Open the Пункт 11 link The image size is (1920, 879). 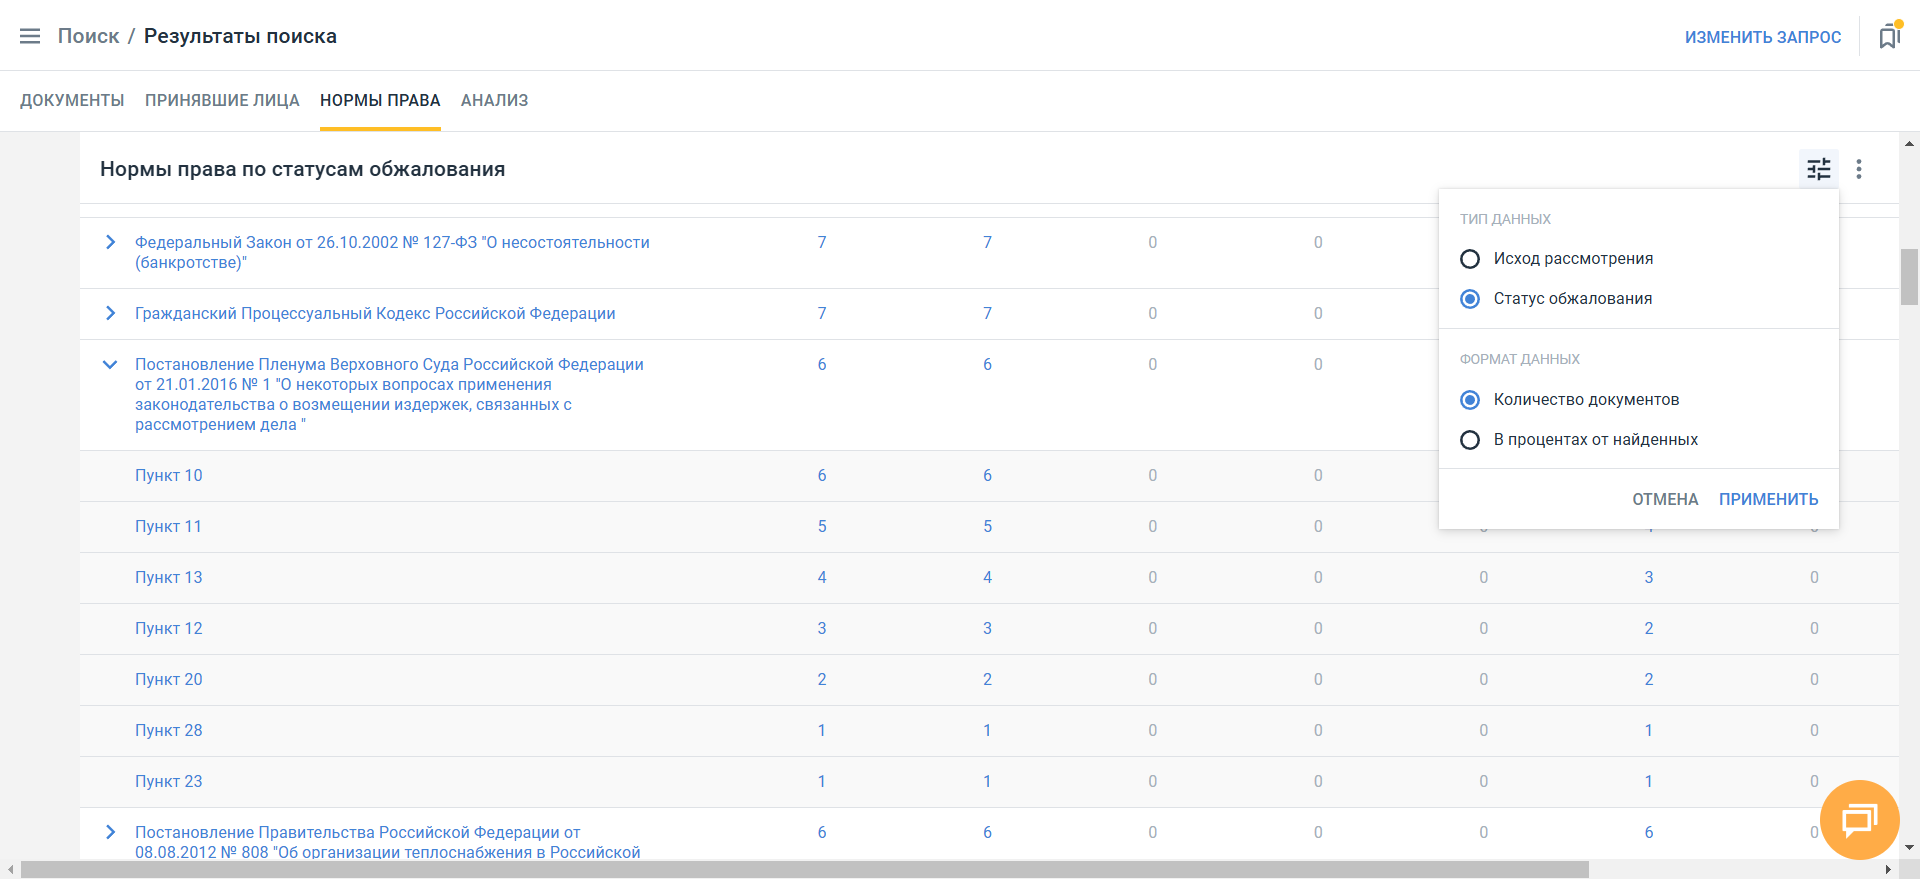pos(168,526)
